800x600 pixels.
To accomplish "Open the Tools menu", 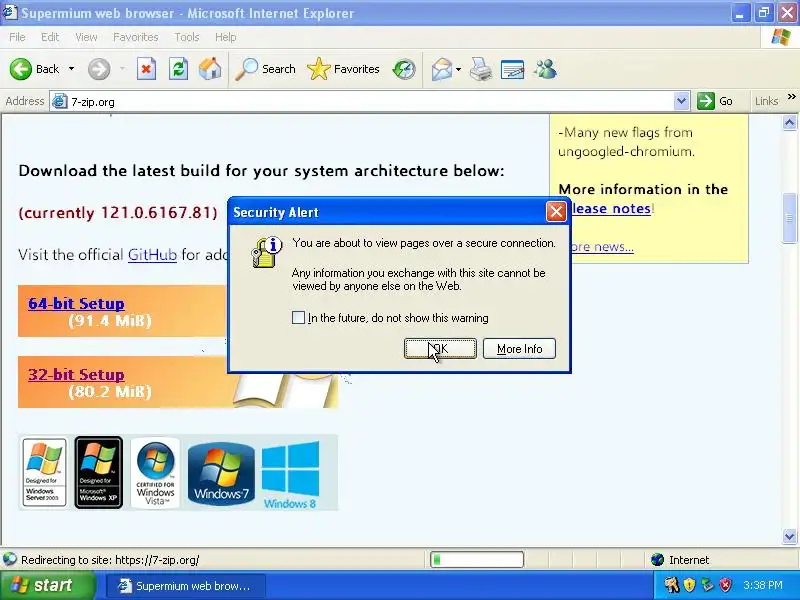I will coord(187,37).
